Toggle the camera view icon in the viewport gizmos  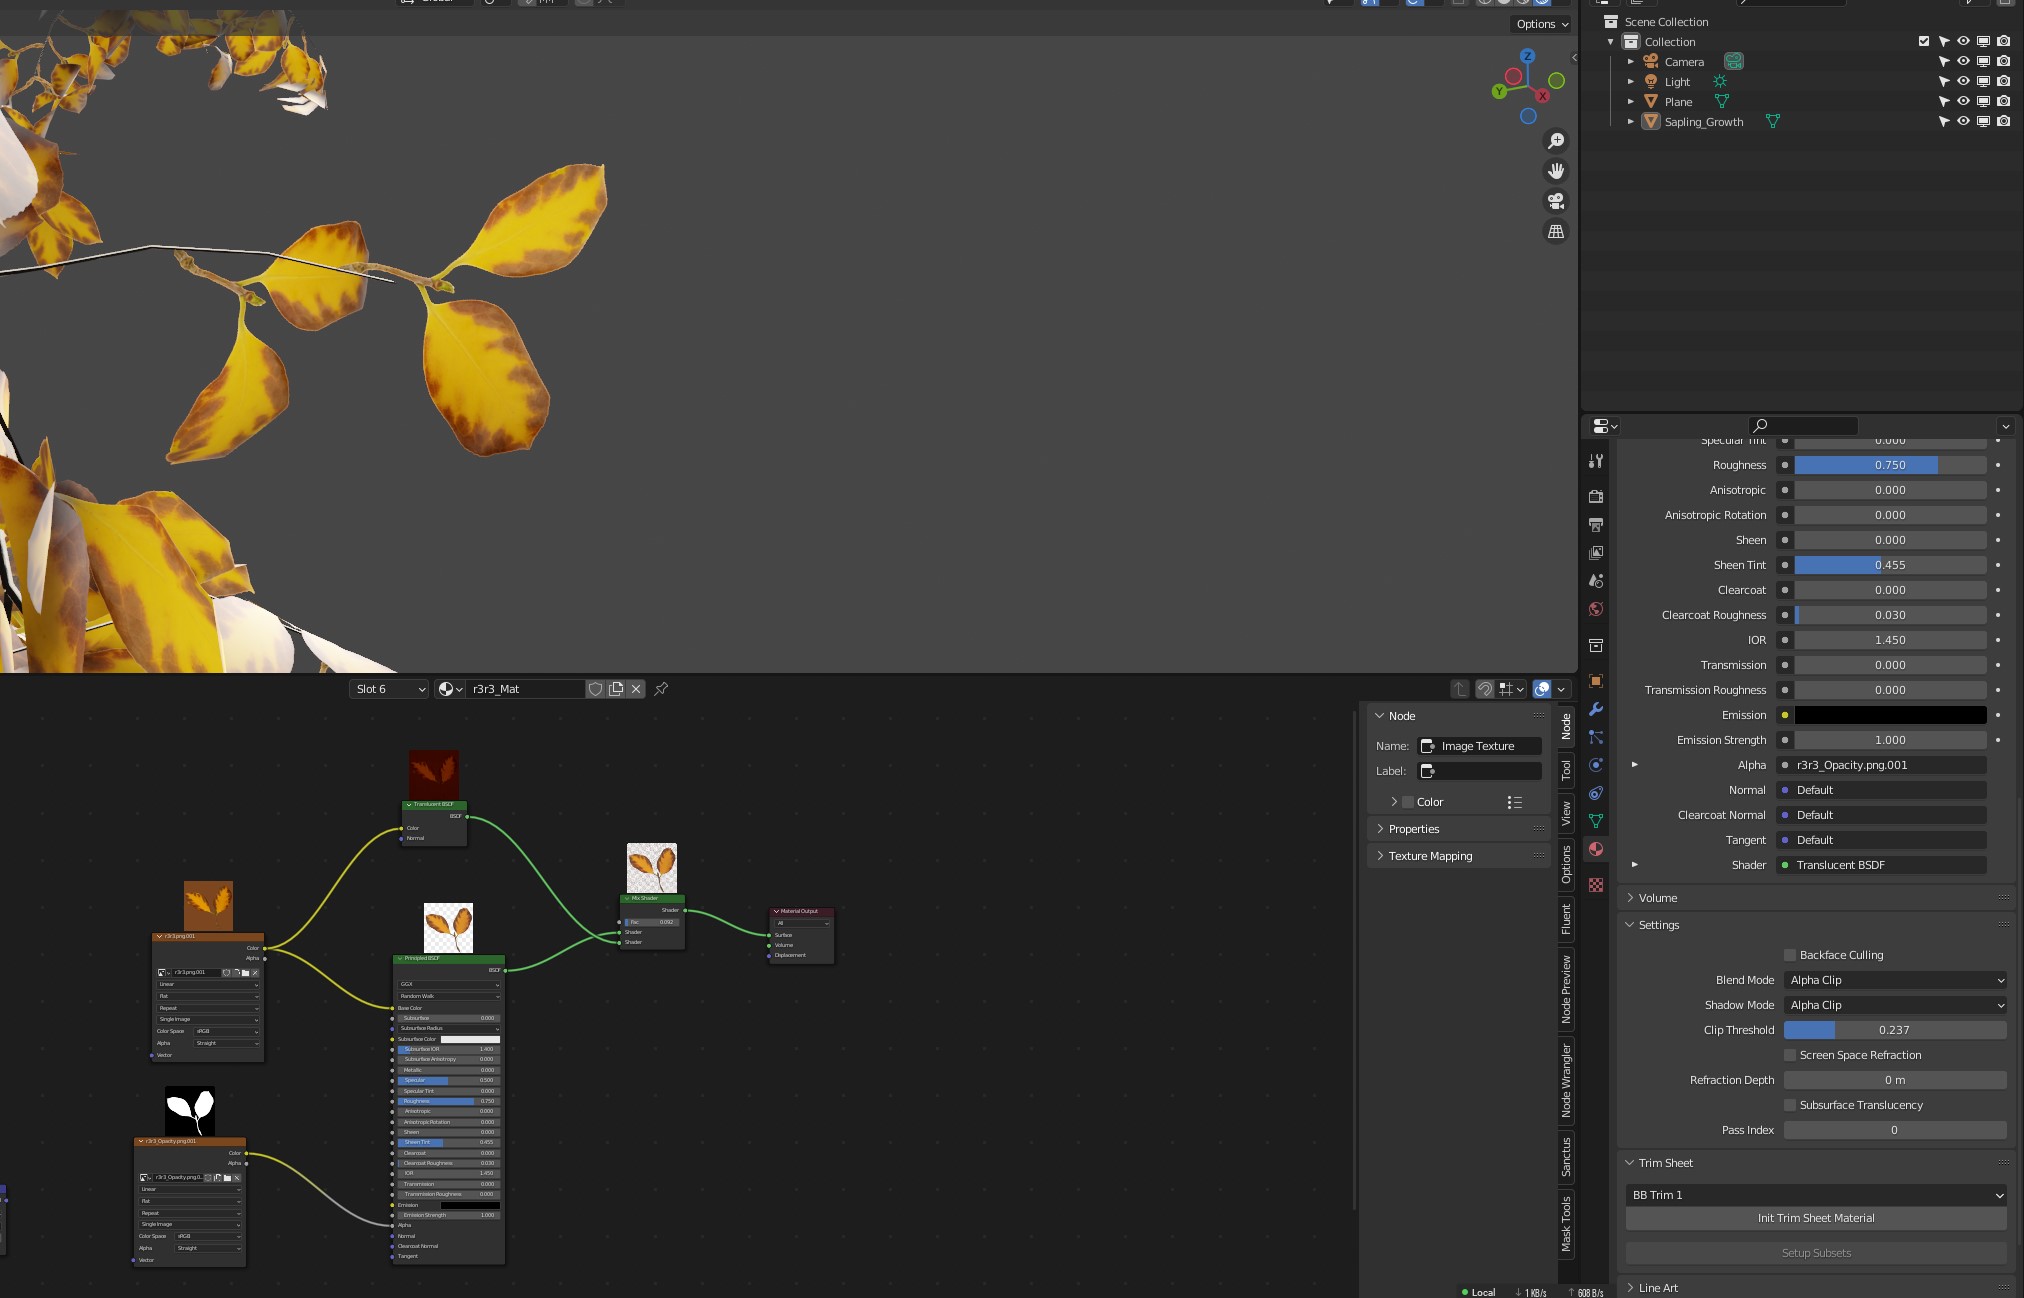pyautogui.click(x=1556, y=201)
